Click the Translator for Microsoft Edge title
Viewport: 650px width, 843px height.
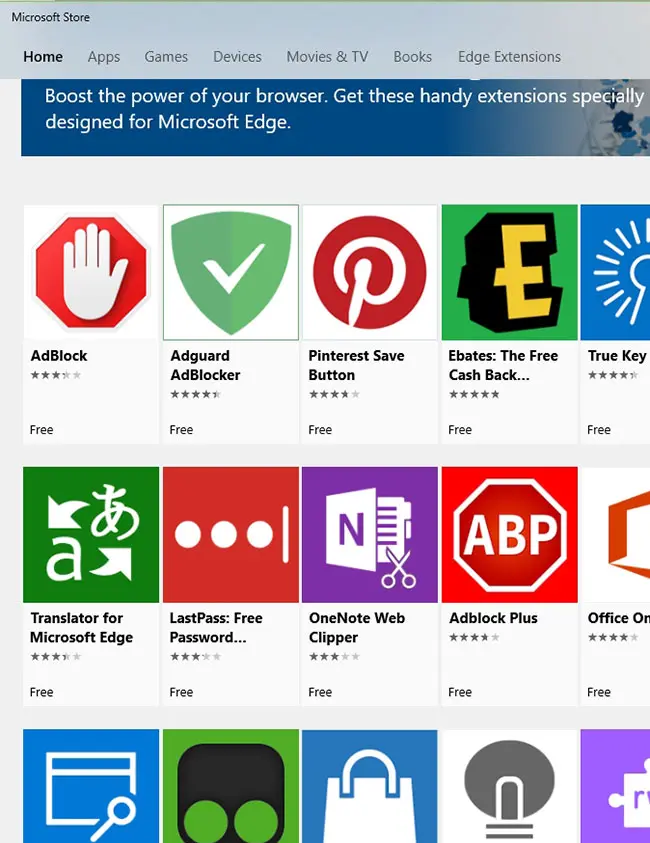(81, 628)
